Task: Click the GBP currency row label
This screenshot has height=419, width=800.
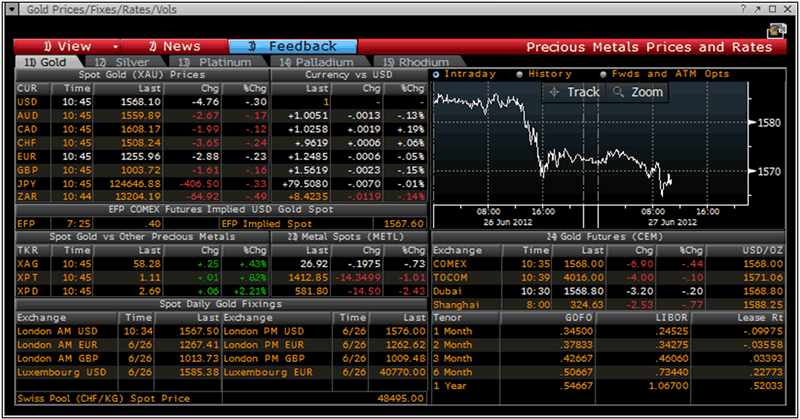Action: pos(27,170)
